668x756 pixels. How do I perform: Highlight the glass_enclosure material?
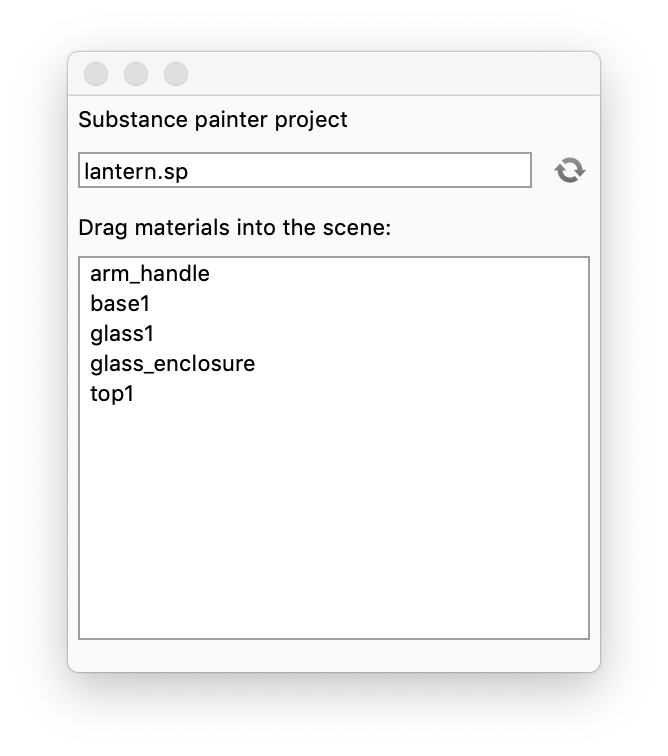click(x=172, y=363)
